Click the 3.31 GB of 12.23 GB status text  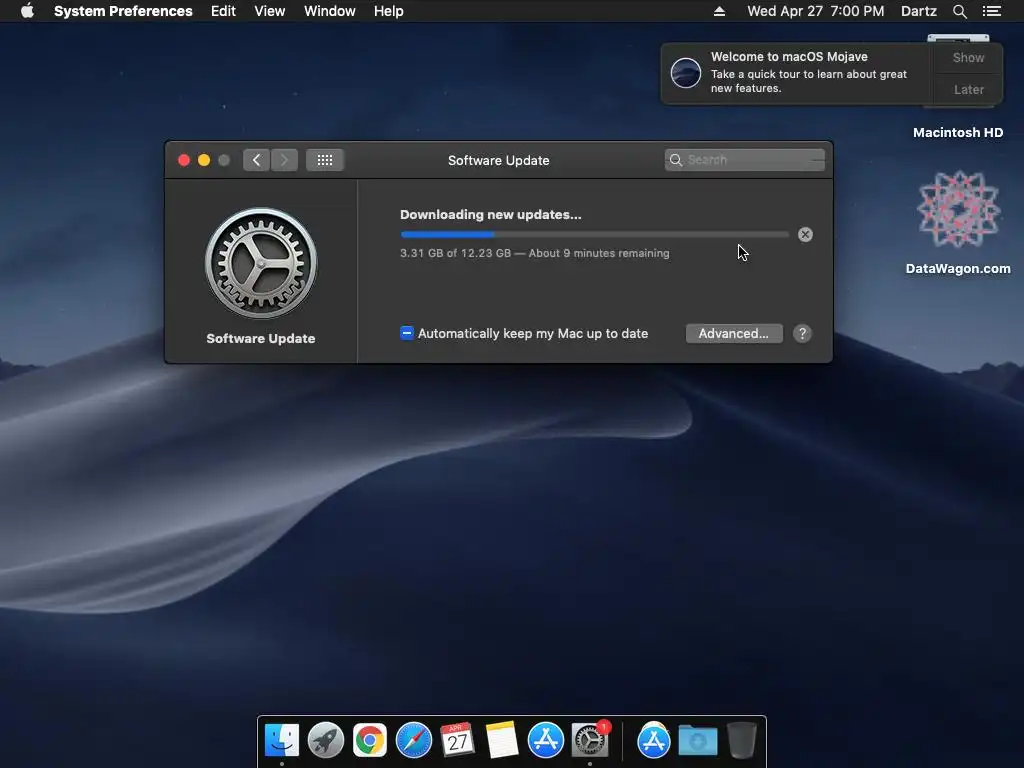(534, 253)
